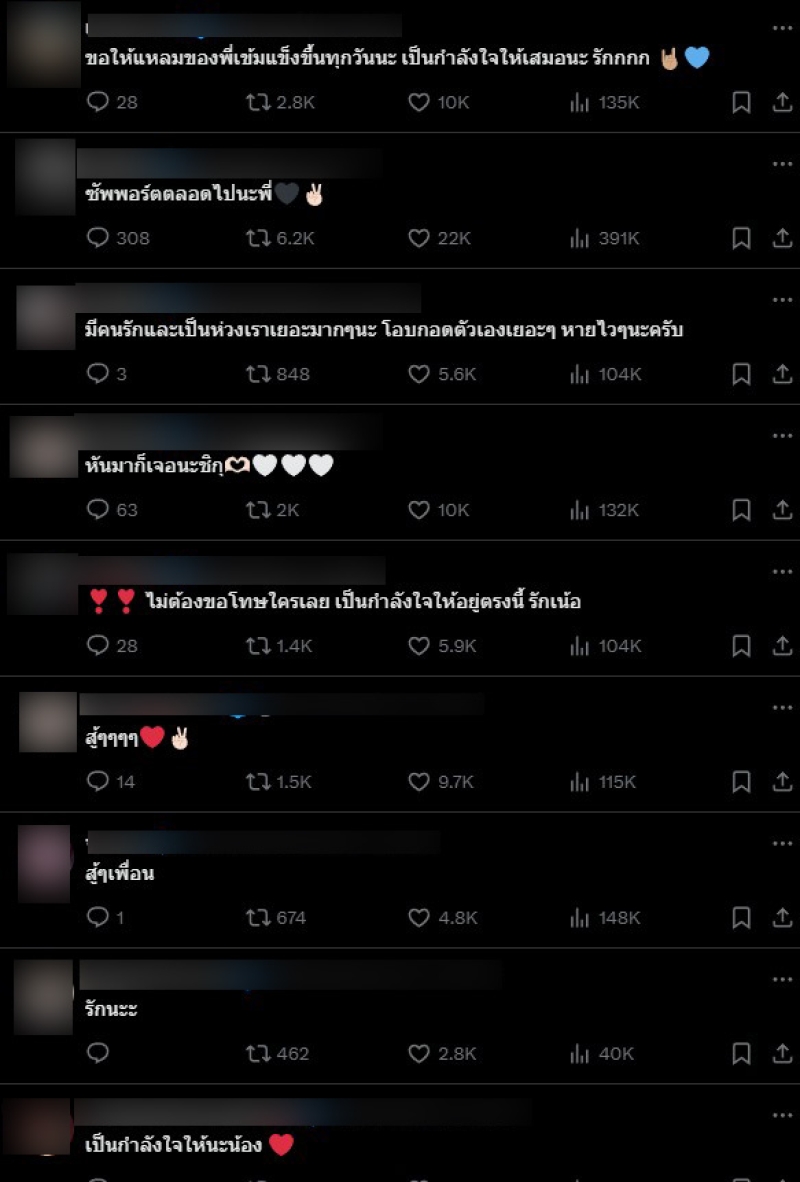Bookmark the tweet with 391K views
The width and height of the screenshot is (800, 1182).
click(741, 238)
